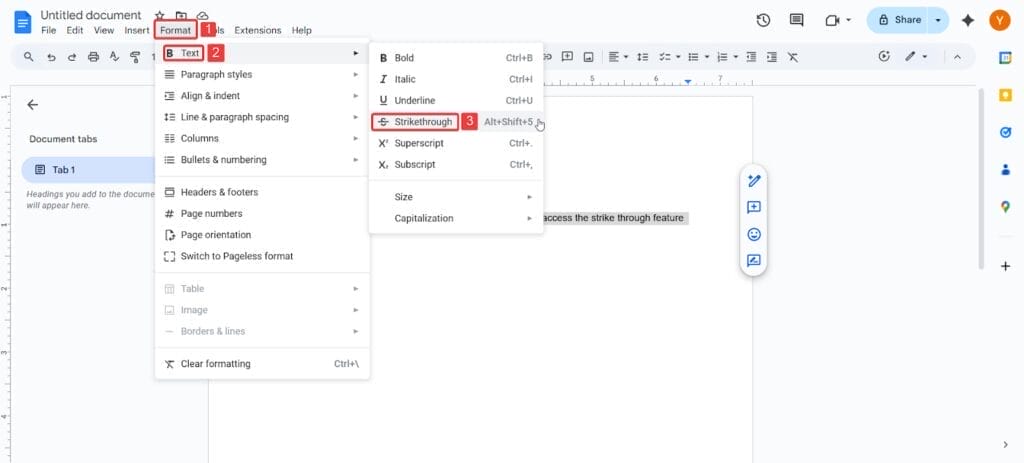Add a comment from toolbar

point(568,57)
